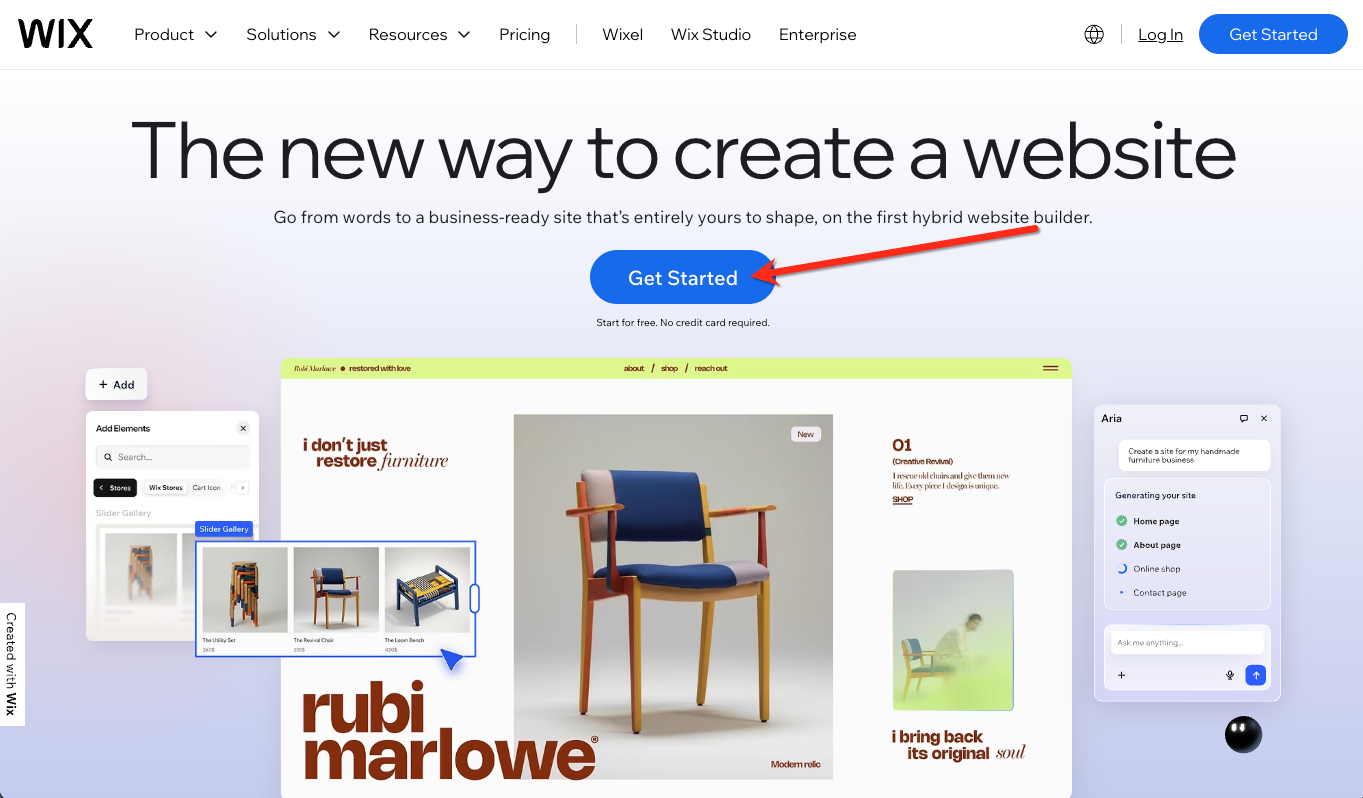Click the Wix logo
Viewport: 1363px width, 798px height.
[x=55, y=34]
